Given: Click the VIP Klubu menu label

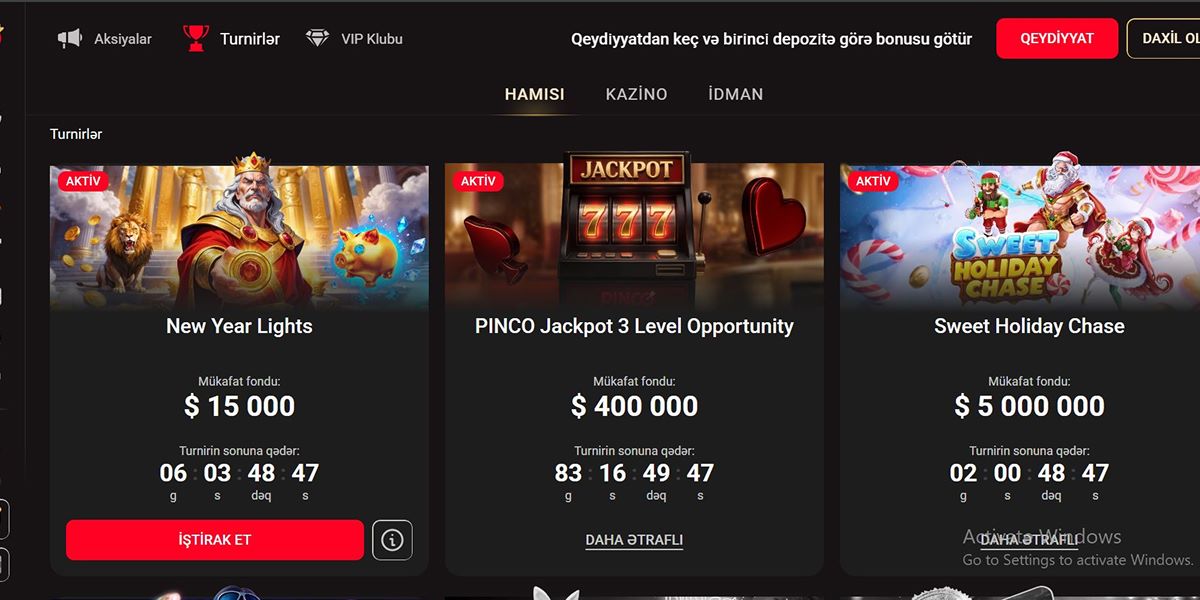Looking at the screenshot, I should click(x=372, y=39).
